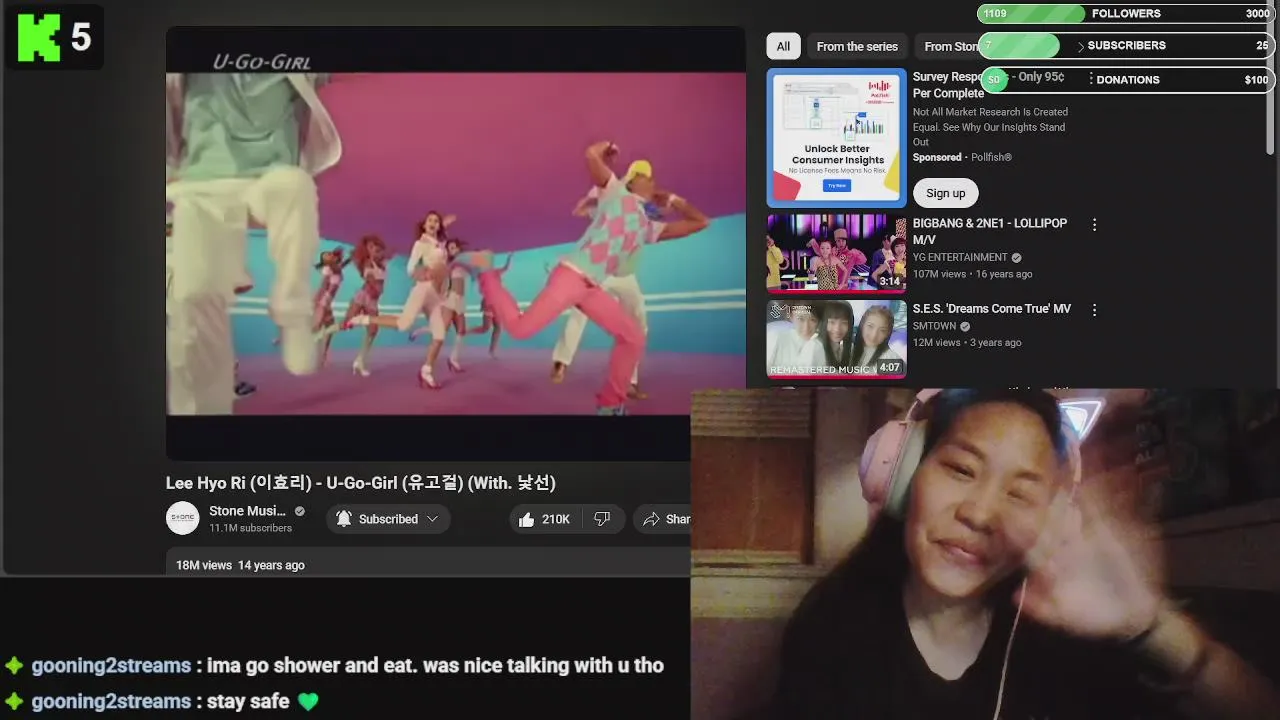The image size is (1280, 720).
Task: Click the Stone Music channel avatar
Action: (x=182, y=518)
